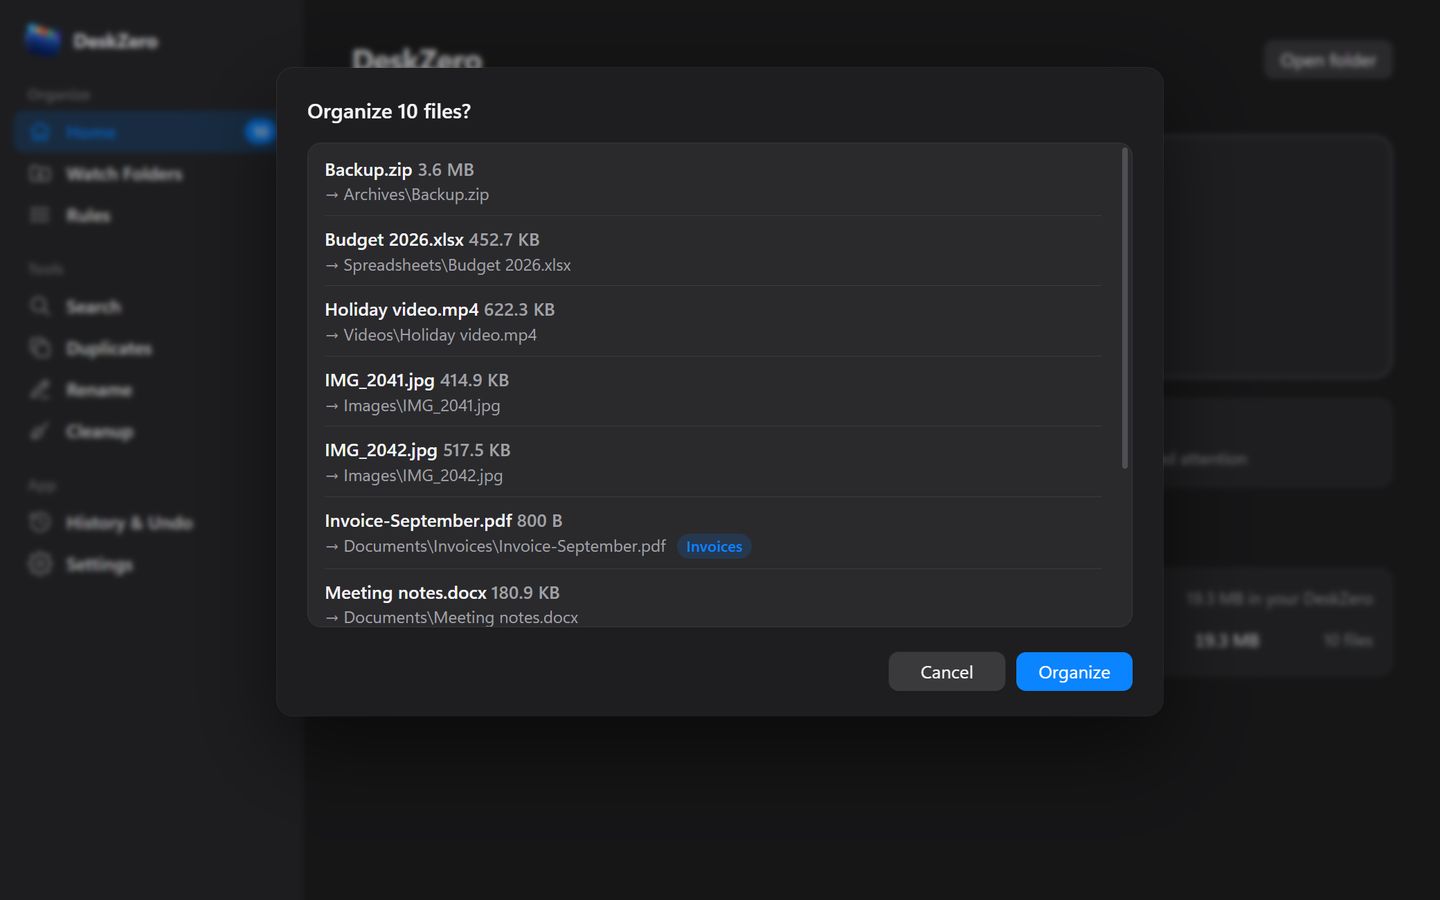Open Search in the sidebar

coord(146,306)
